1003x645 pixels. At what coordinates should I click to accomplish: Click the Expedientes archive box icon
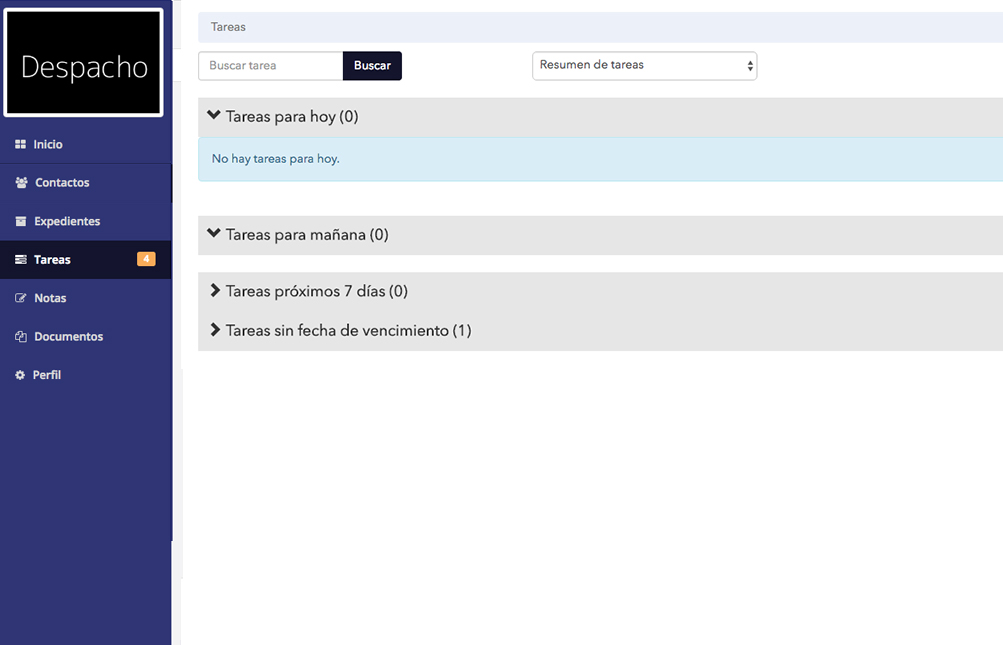pyautogui.click(x=20, y=221)
